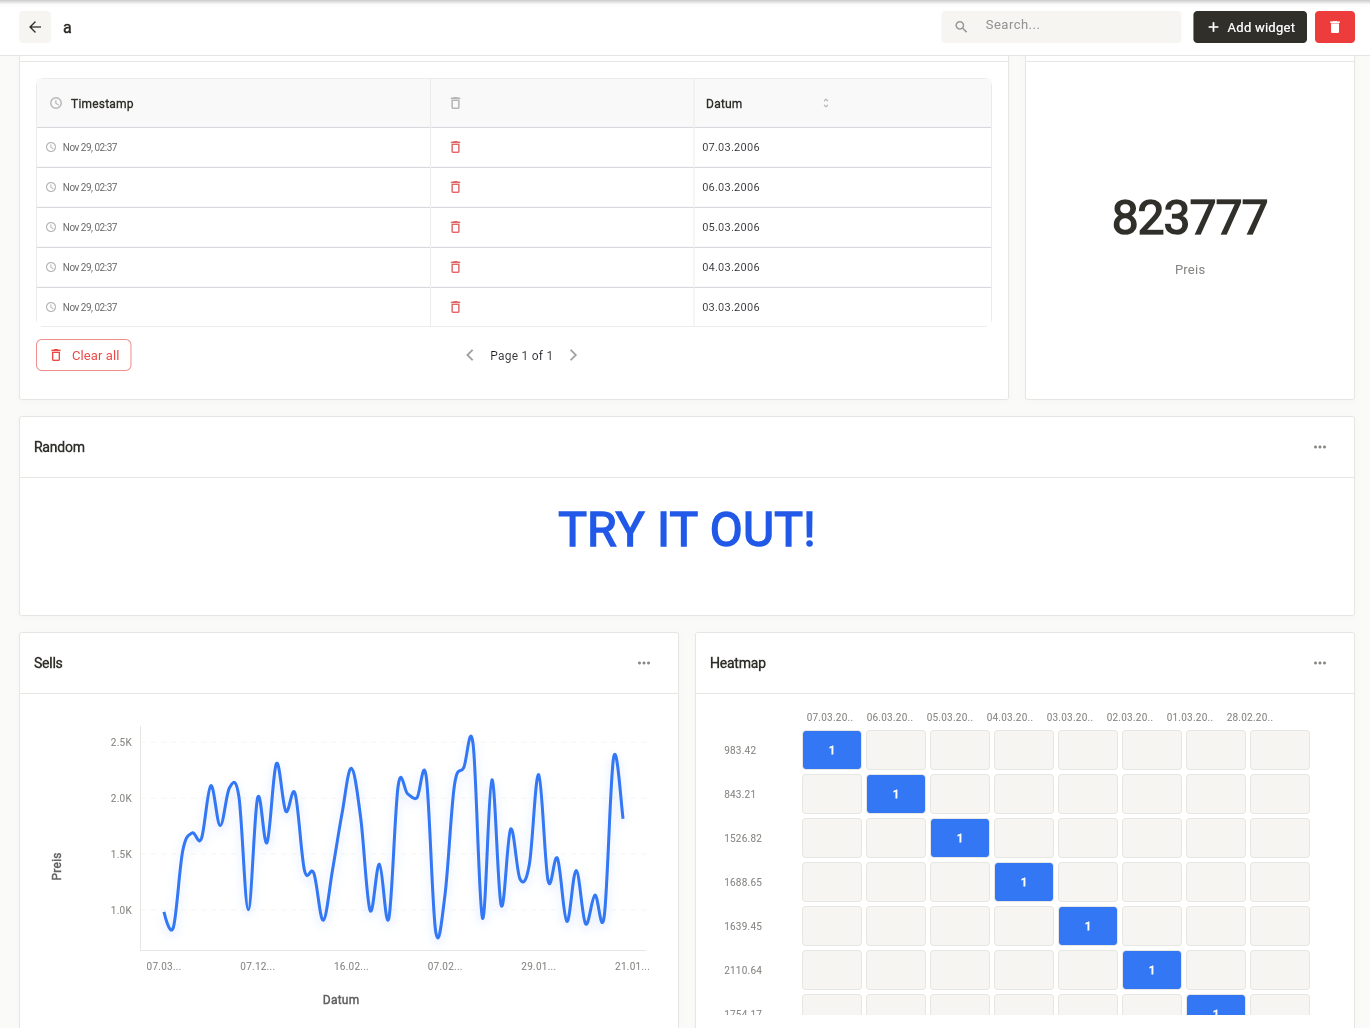Click the search magnifier icon
The height and width of the screenshot is (1028, 1370).
tap(960, 27)
